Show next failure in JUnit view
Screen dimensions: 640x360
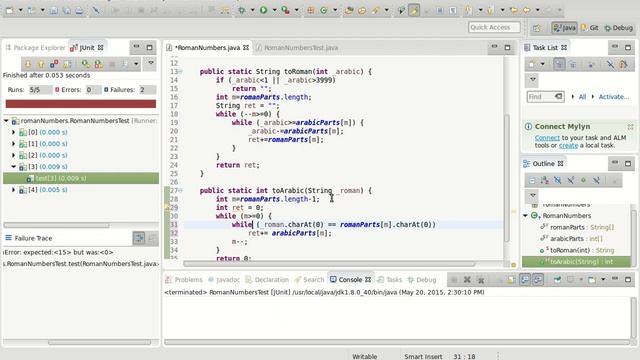pos(28,64)
